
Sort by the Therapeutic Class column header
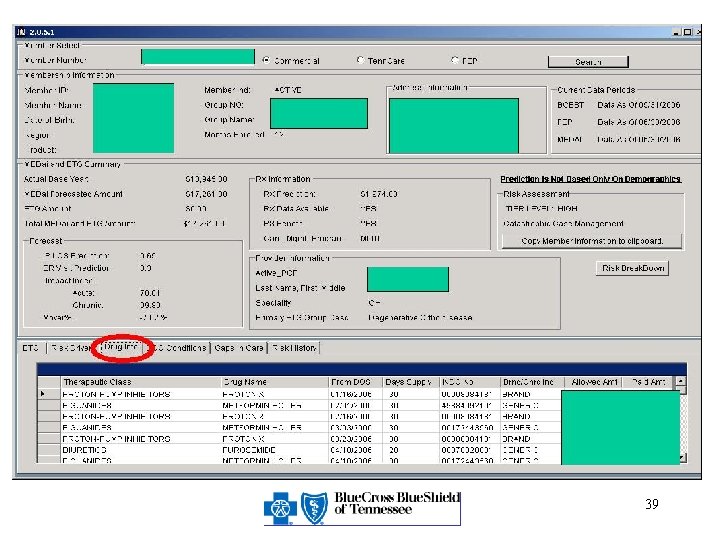(141, 382)
